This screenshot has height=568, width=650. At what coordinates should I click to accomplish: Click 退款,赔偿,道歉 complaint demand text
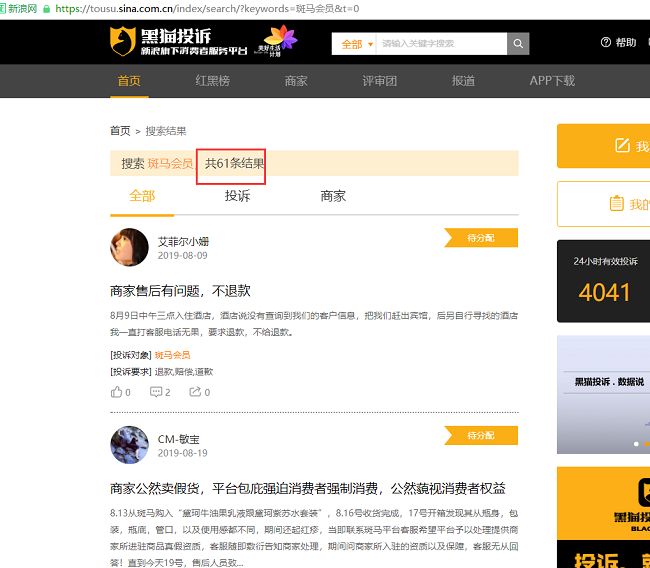(184, 372)
